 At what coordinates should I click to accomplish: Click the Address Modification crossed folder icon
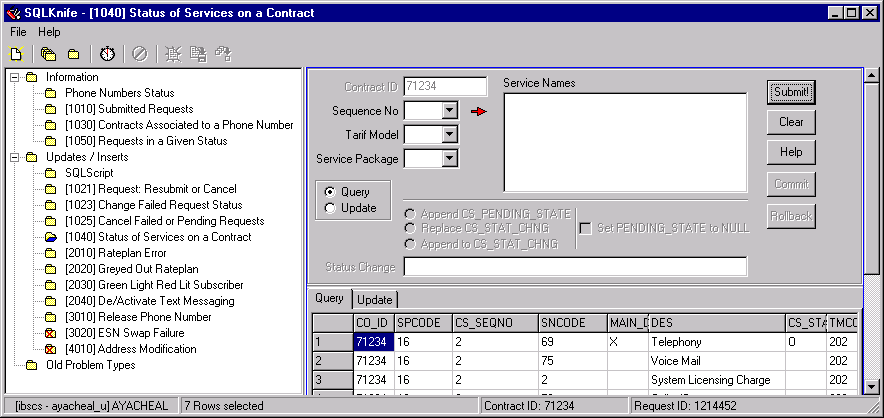coord(50,349)
